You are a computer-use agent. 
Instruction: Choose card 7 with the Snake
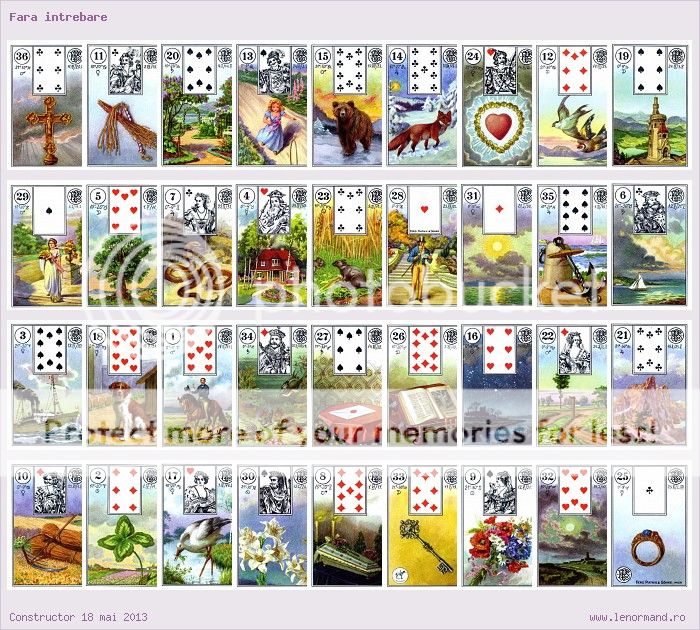(x=197, y=245)
